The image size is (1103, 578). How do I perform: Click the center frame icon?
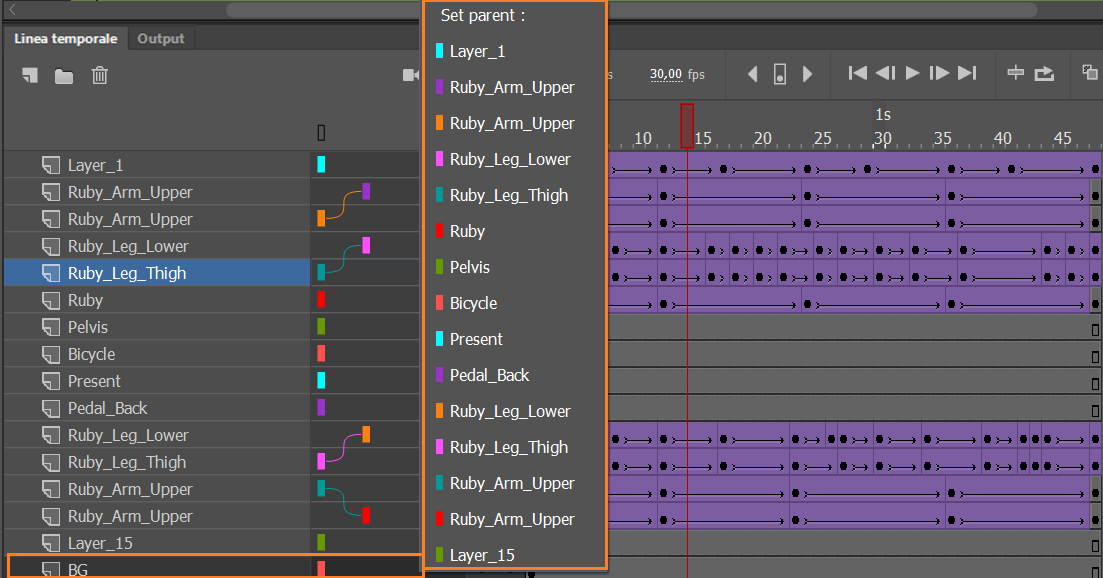click(1015, 73)
